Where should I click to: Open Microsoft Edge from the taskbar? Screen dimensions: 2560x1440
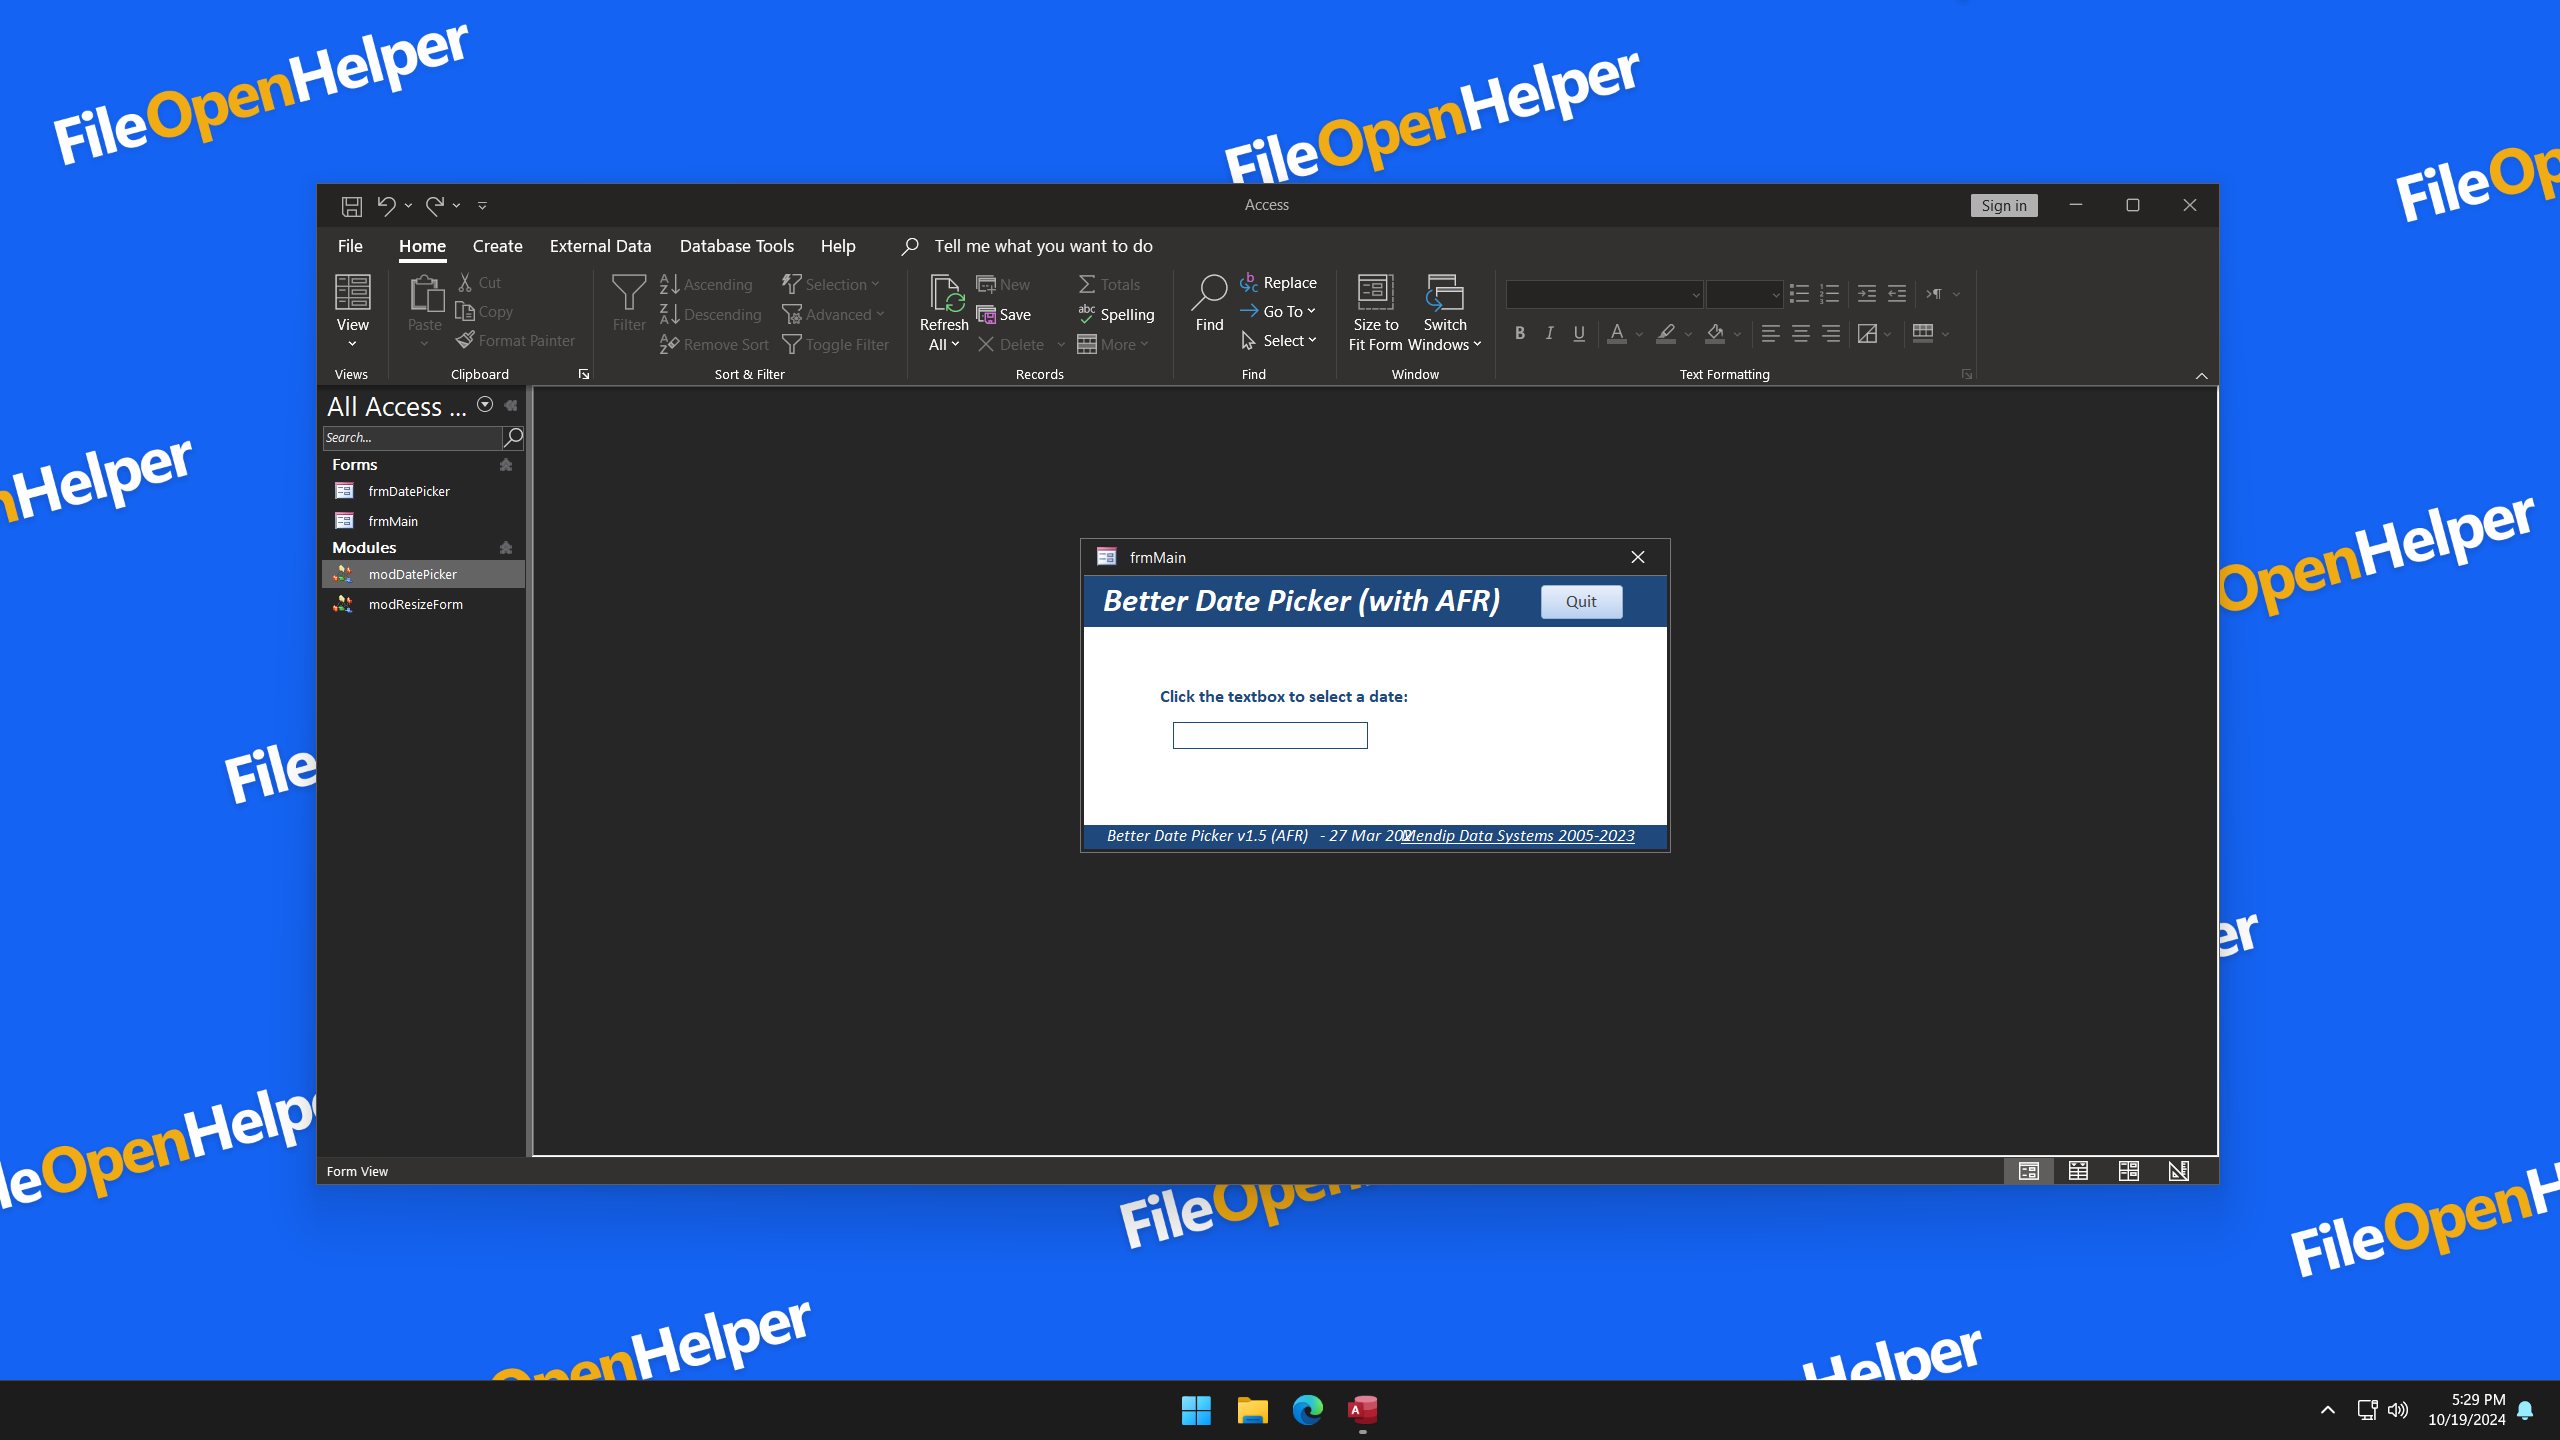[1307, 1410]
